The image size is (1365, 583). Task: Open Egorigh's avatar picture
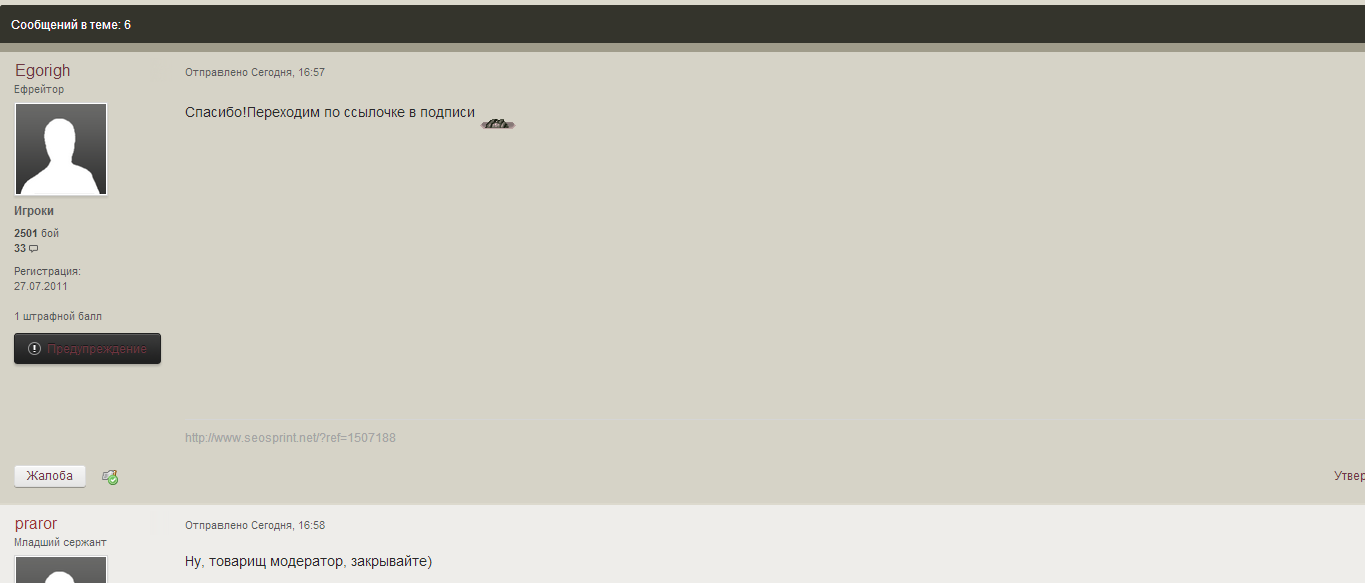tap(61, 149)
